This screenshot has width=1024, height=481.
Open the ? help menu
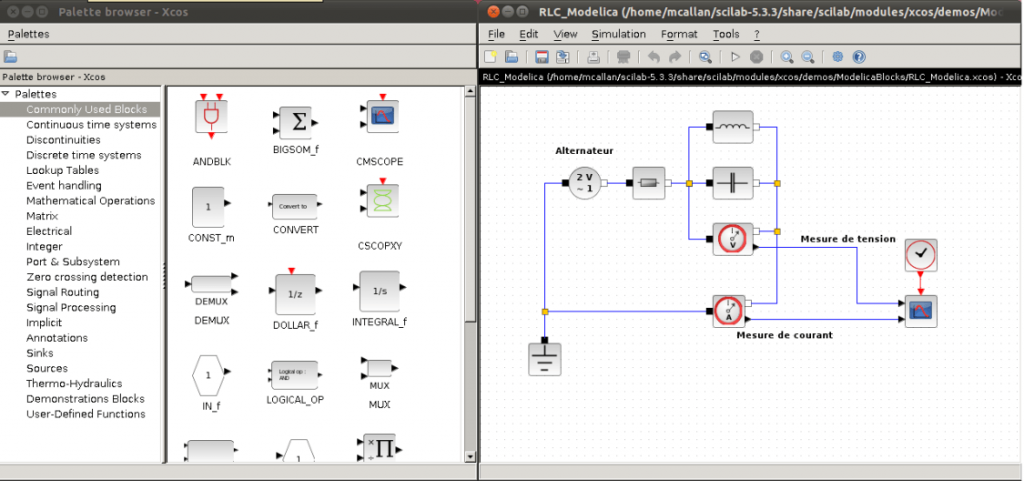[x=757, y=34]
